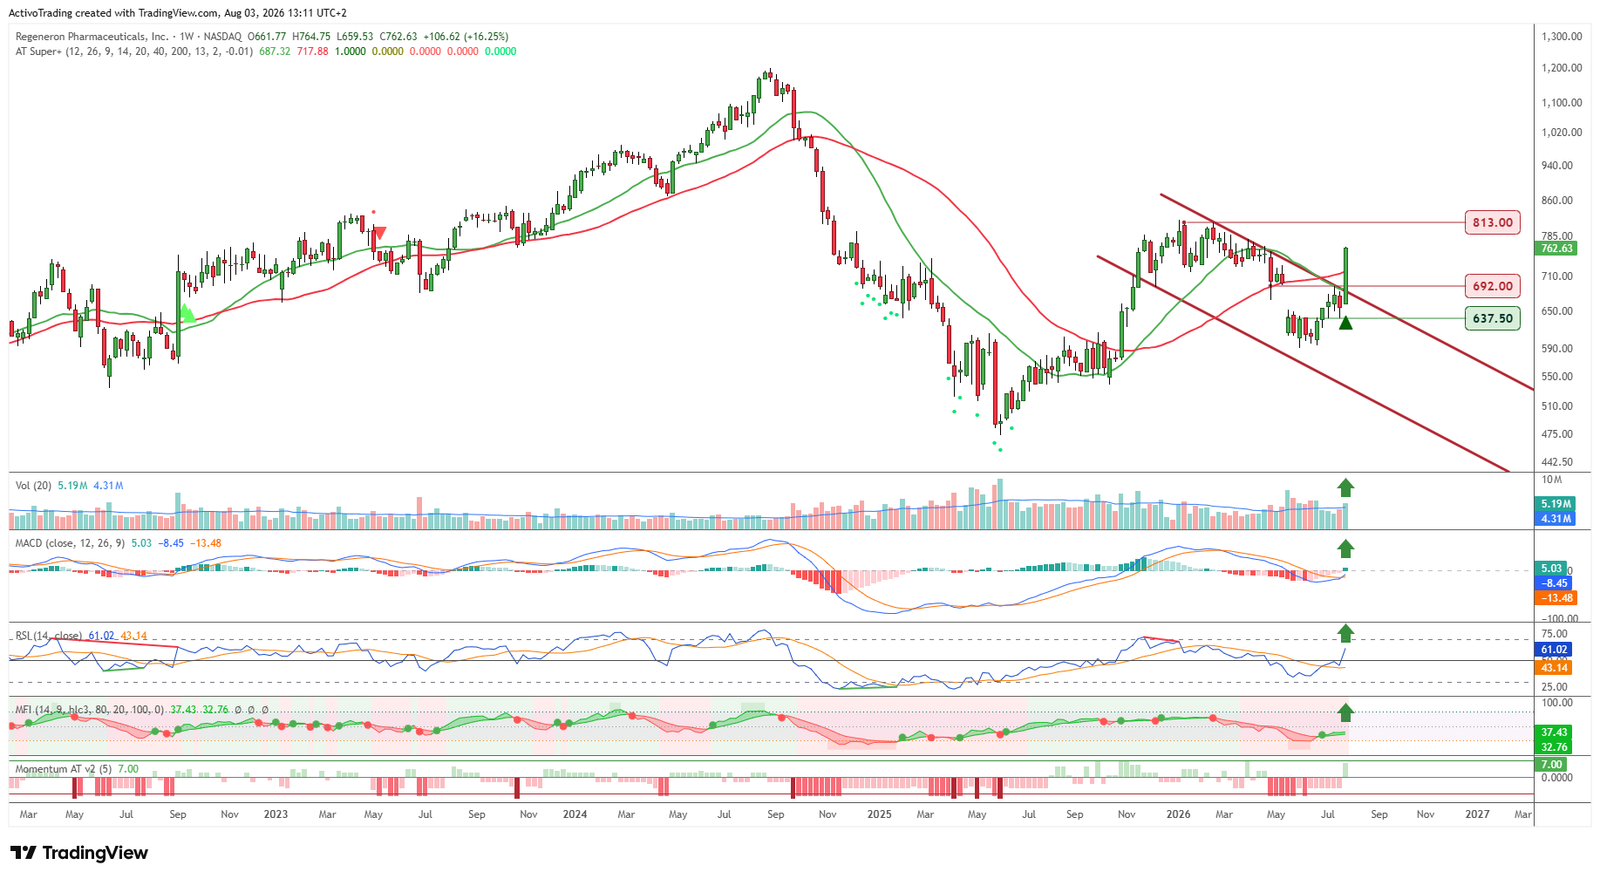Click the O661.77 open value in the legend
Image resolution: width=1600 pixels, height=879 pixels.
click(267, 37)
